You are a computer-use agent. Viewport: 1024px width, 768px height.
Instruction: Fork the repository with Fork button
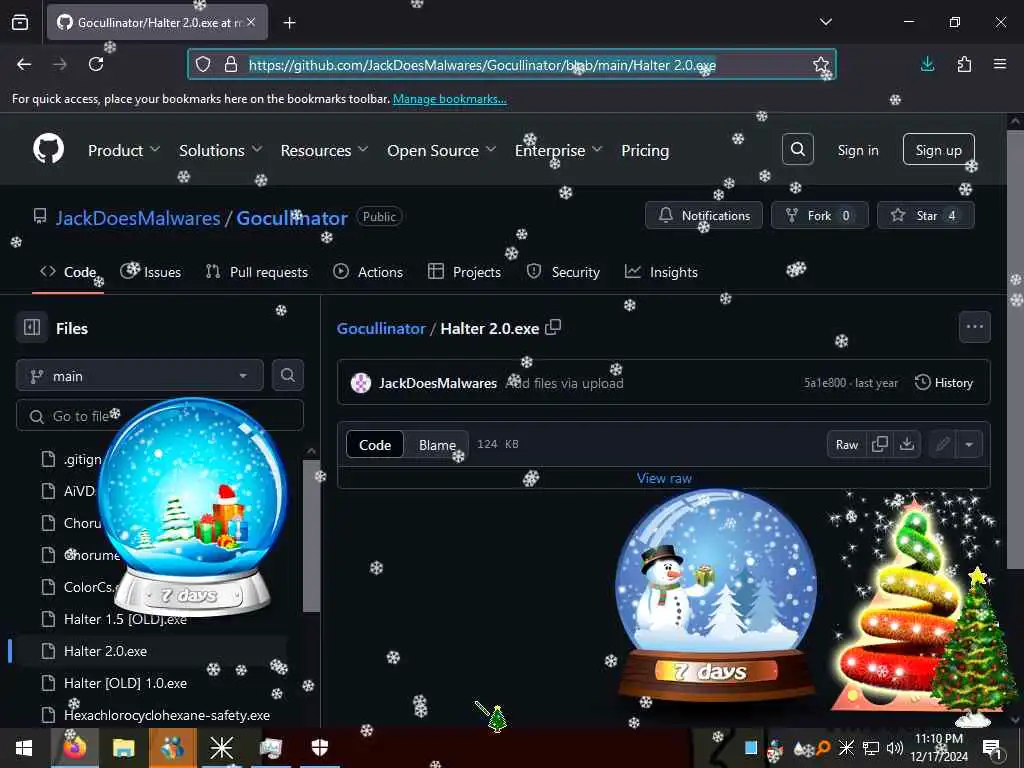(819, 216)
